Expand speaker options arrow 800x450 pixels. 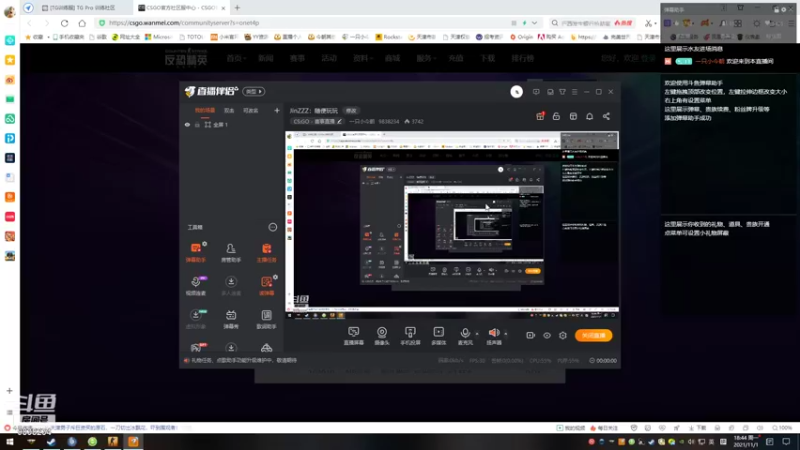506,334
